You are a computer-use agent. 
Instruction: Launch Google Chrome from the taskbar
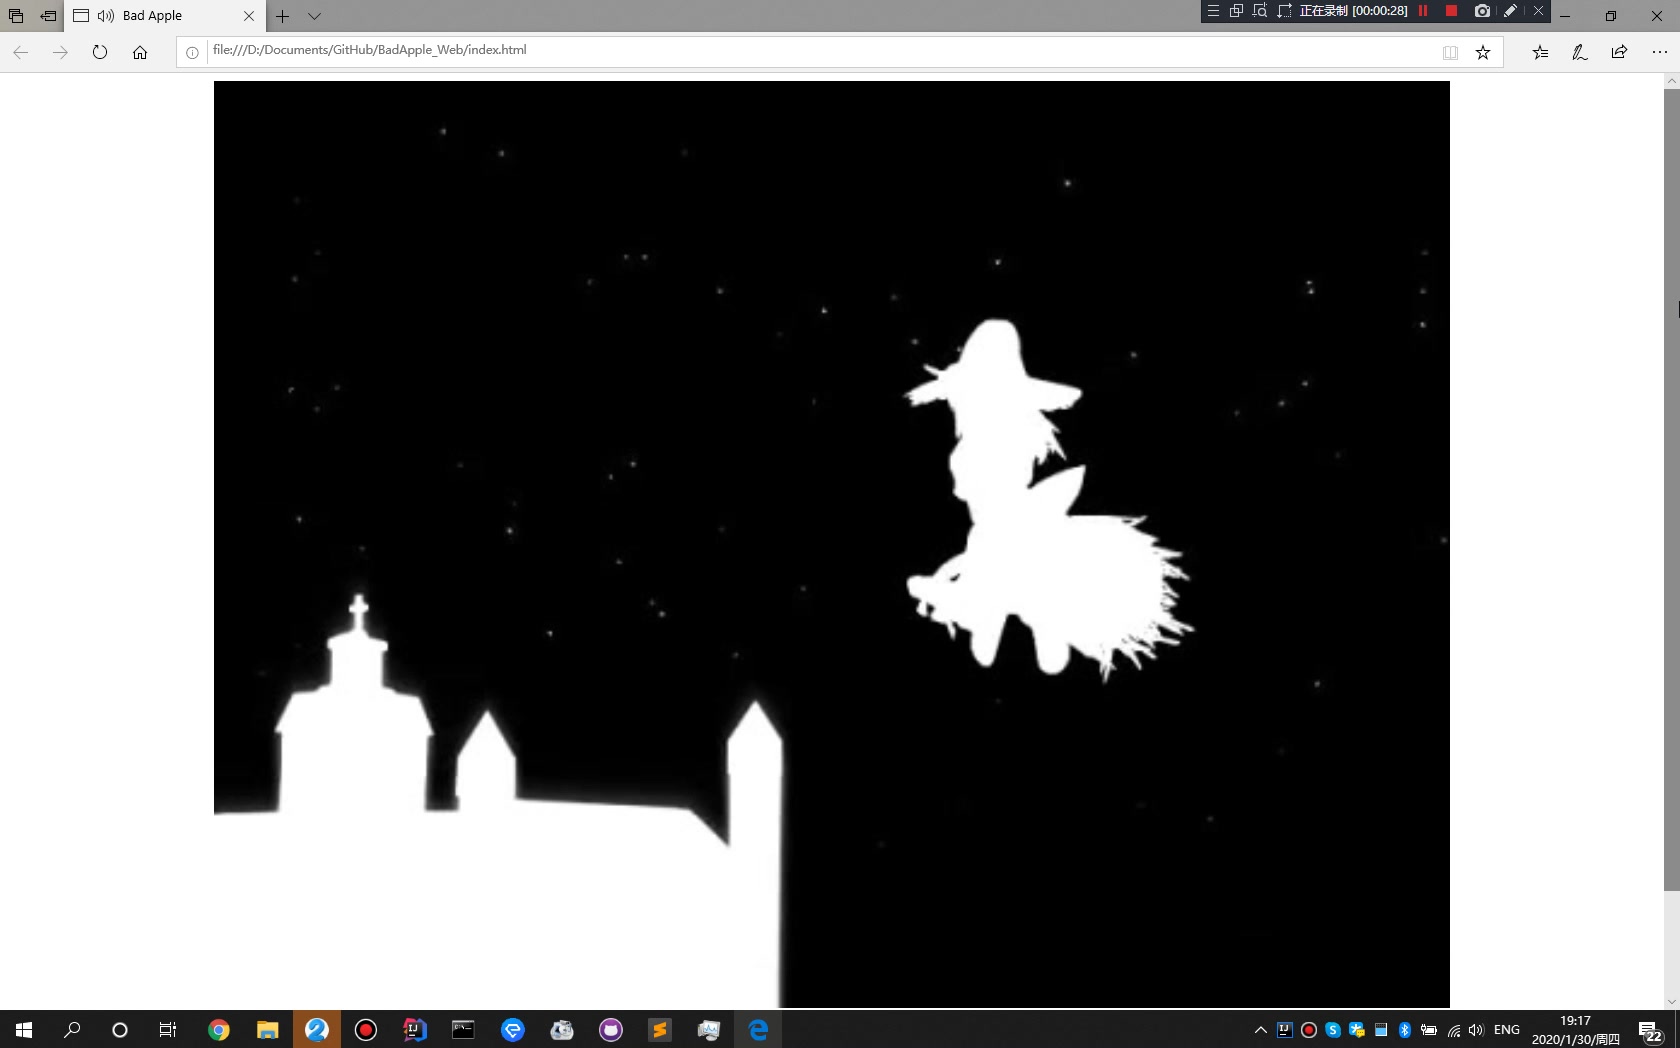coord(219,1029)
